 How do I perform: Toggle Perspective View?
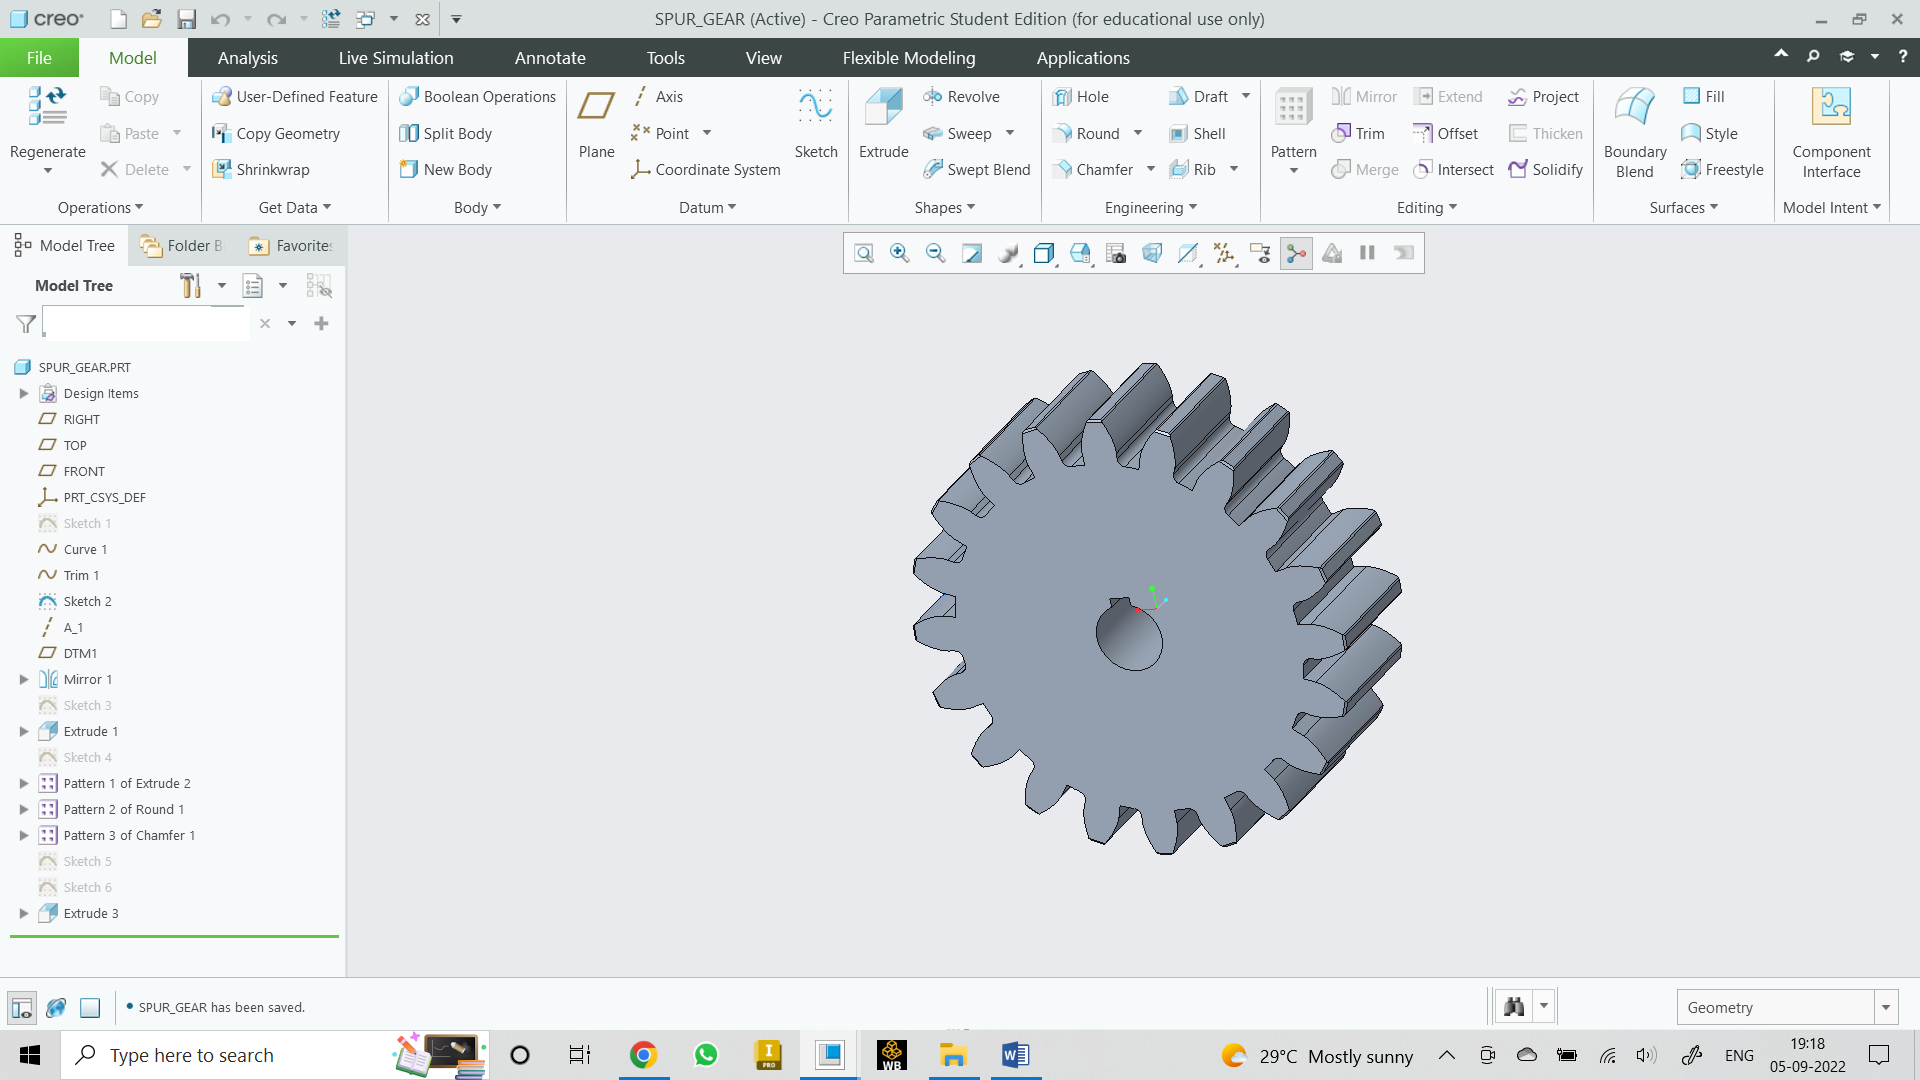coord(1152,253)
